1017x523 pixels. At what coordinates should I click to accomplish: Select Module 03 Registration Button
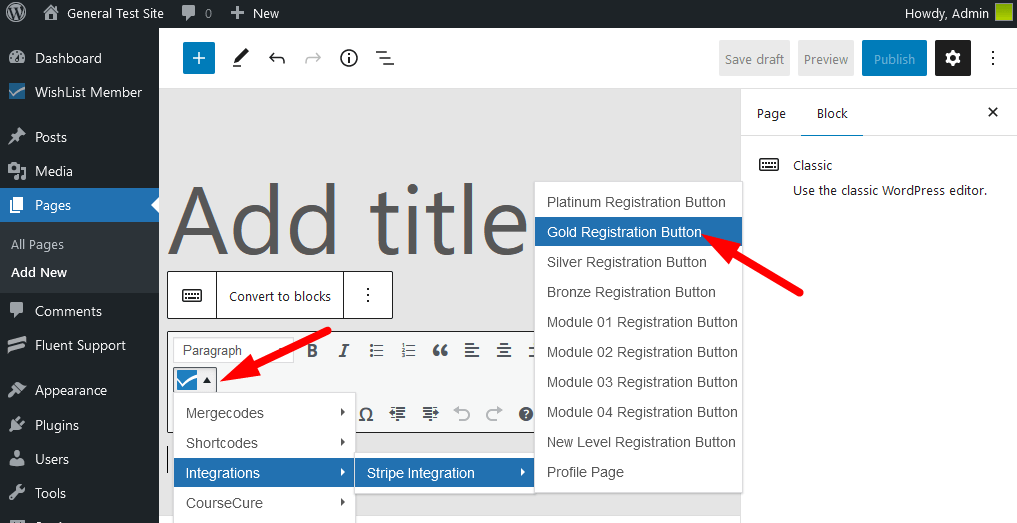point(638,382)
